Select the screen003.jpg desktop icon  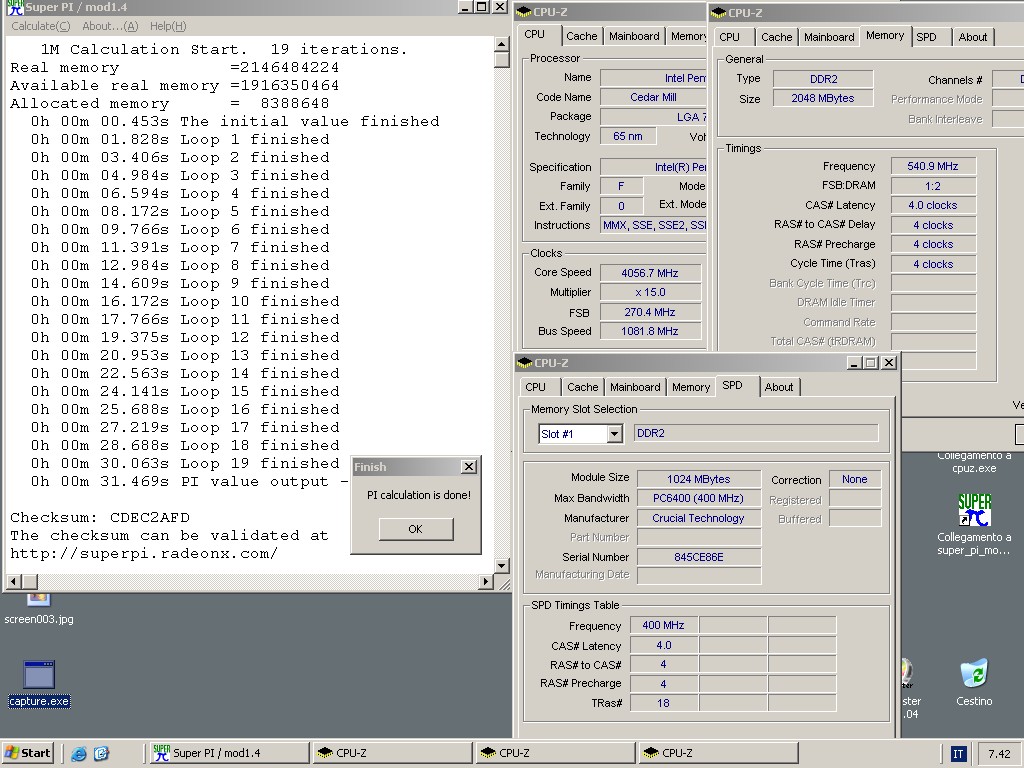[x=39, y=610]
